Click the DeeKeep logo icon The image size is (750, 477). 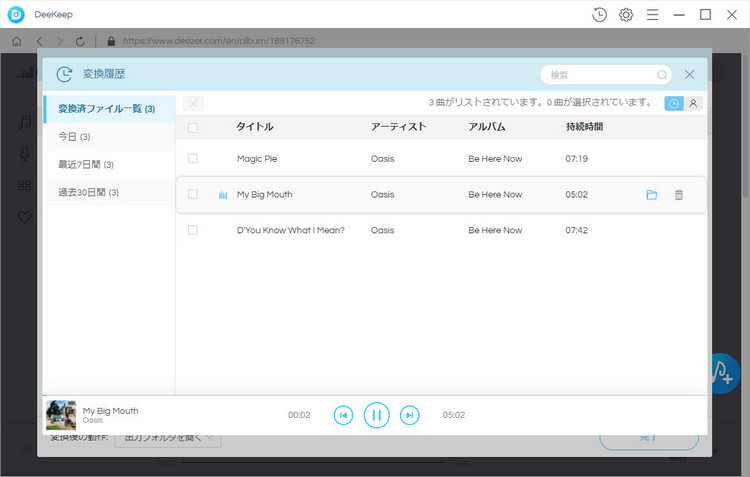(16, 15)
